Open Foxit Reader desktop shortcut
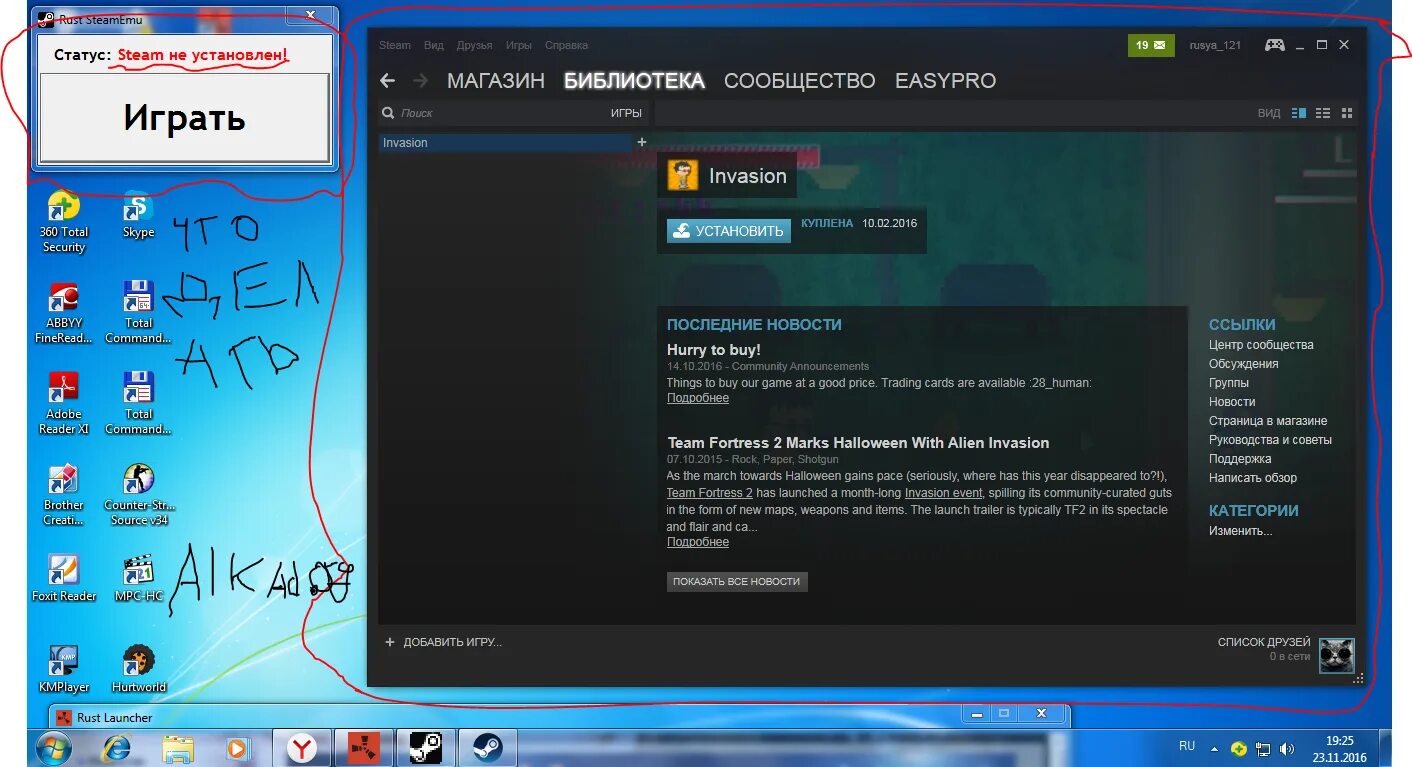 (63, 578)
